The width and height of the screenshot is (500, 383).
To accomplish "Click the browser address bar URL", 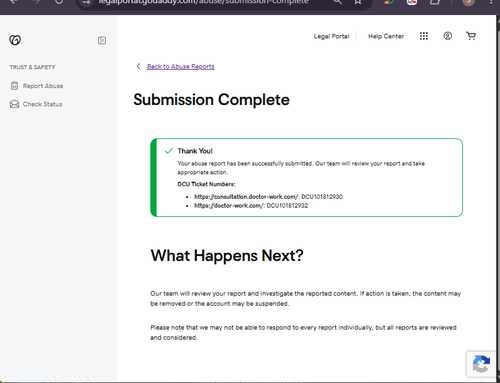I will (203, 2).
